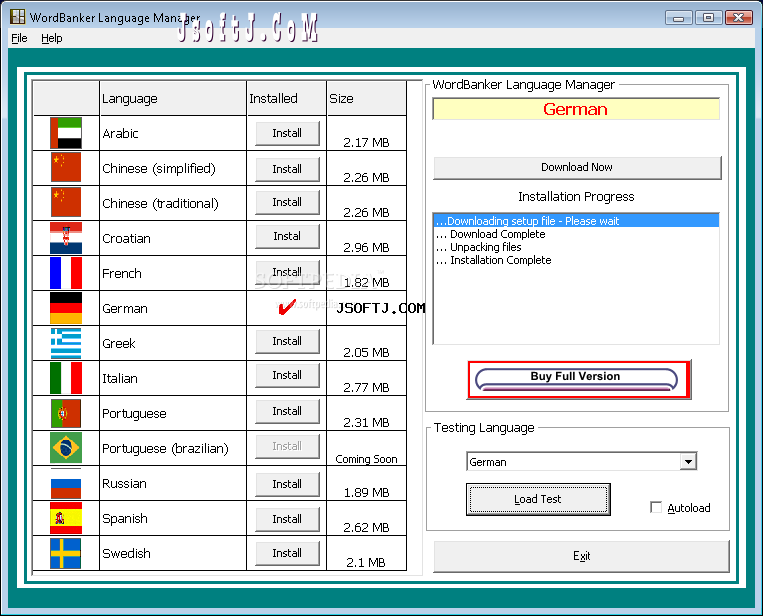Install the French language pack
This screenshot has height=616, width=763.
pyautogui.click(x=287, y=272)
